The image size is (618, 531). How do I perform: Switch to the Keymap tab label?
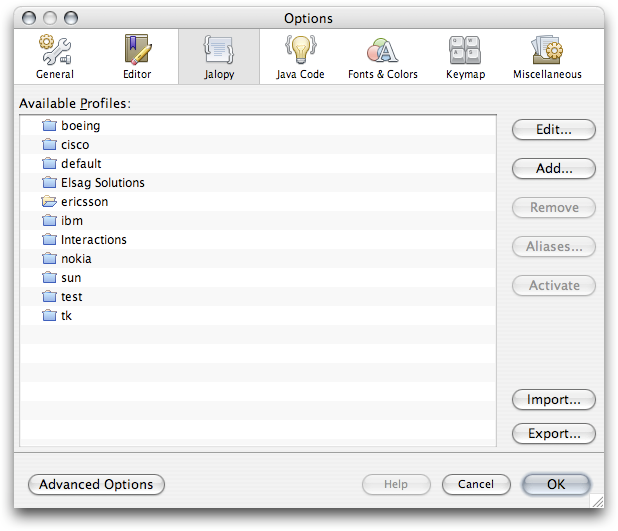click(x=465, y=75)
